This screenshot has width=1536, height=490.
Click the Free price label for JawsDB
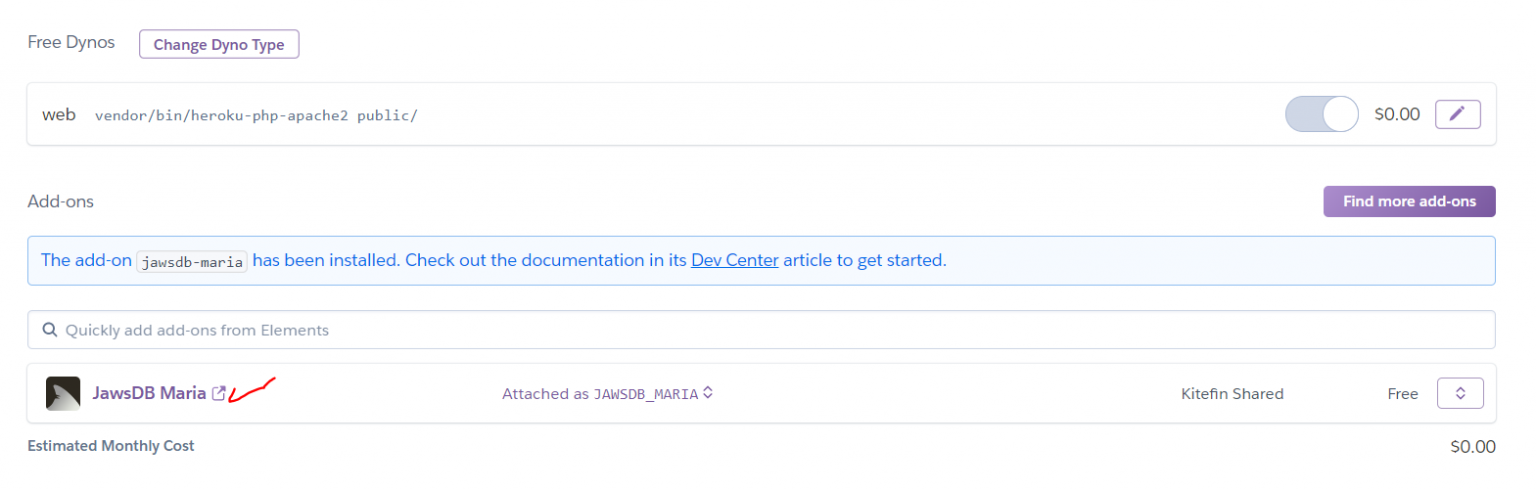(1403, 394)
